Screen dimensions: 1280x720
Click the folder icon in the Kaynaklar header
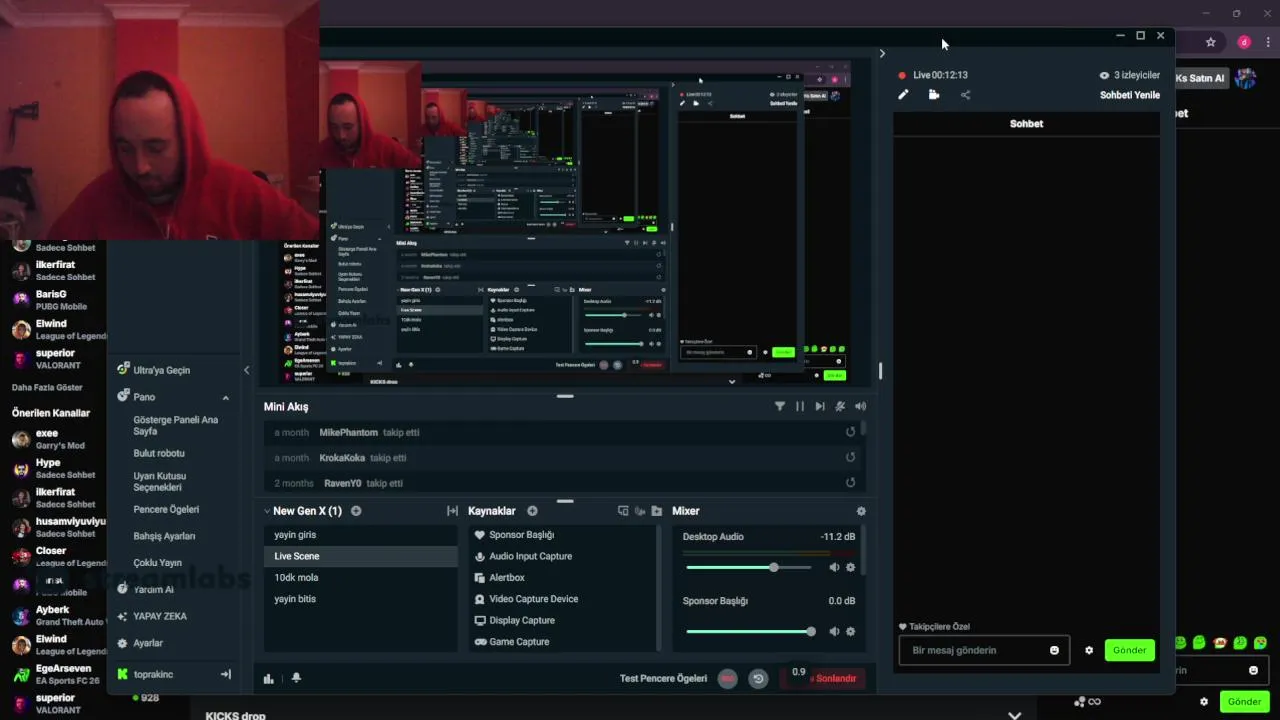click(x=656, y=511)
